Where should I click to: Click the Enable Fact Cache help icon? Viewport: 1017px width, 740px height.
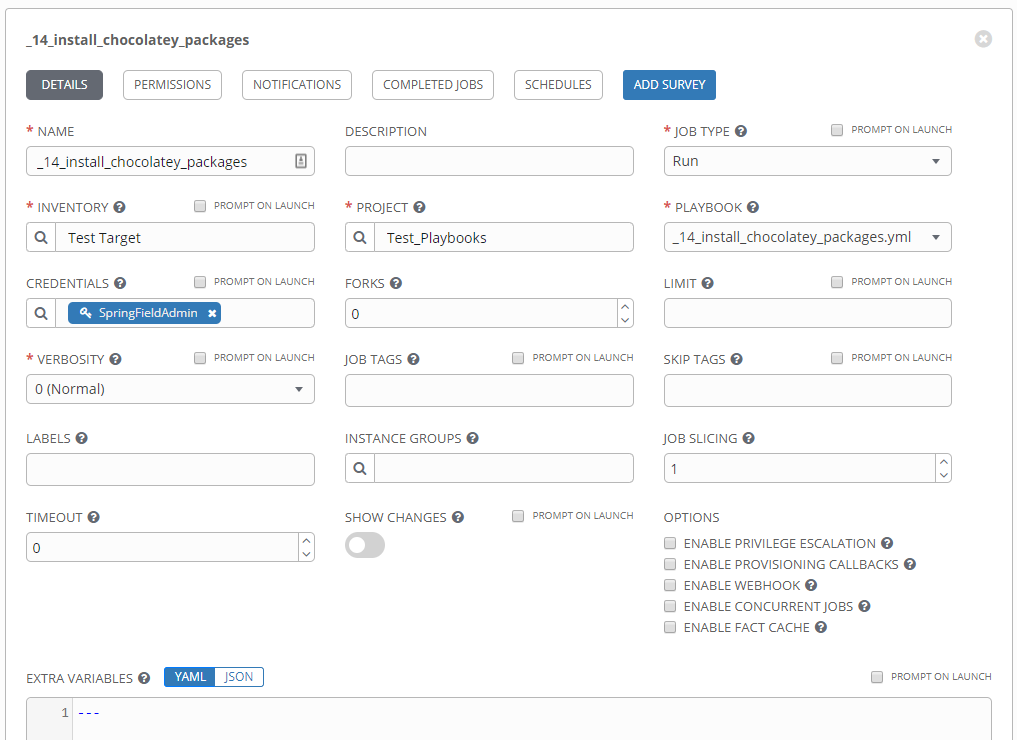(820, 627)
